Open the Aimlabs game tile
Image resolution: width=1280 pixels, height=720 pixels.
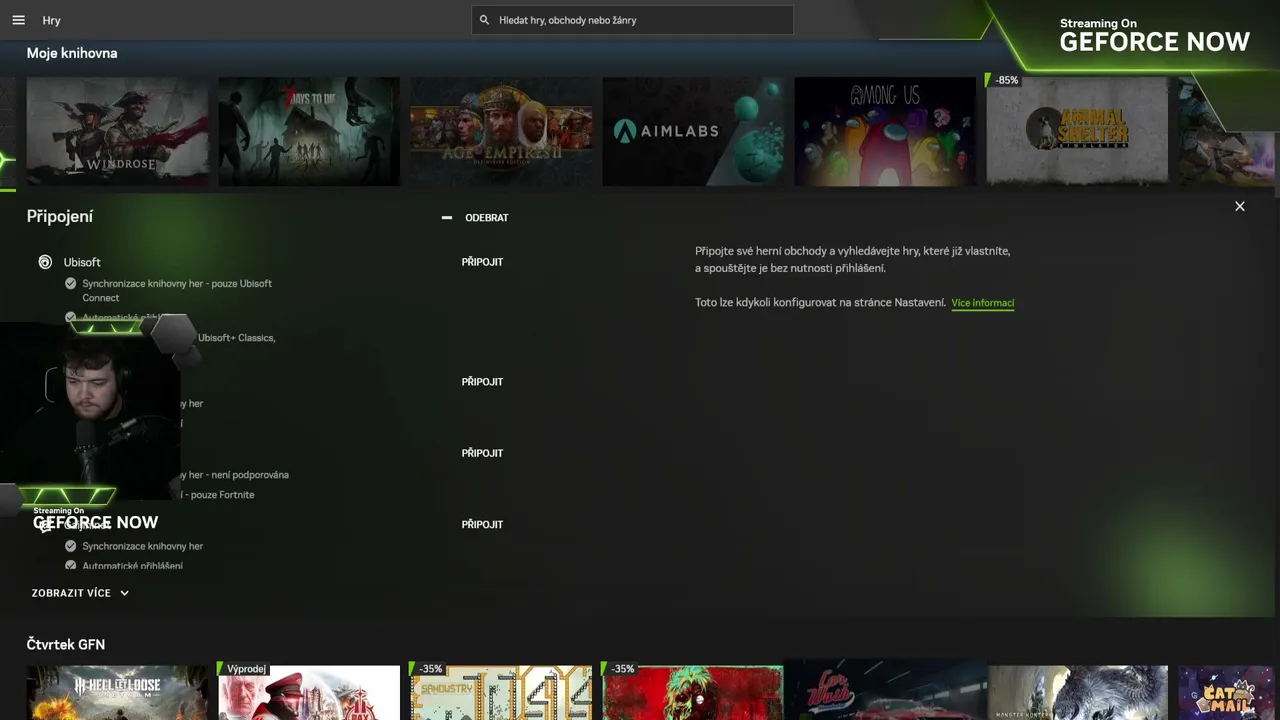(693, 131)
